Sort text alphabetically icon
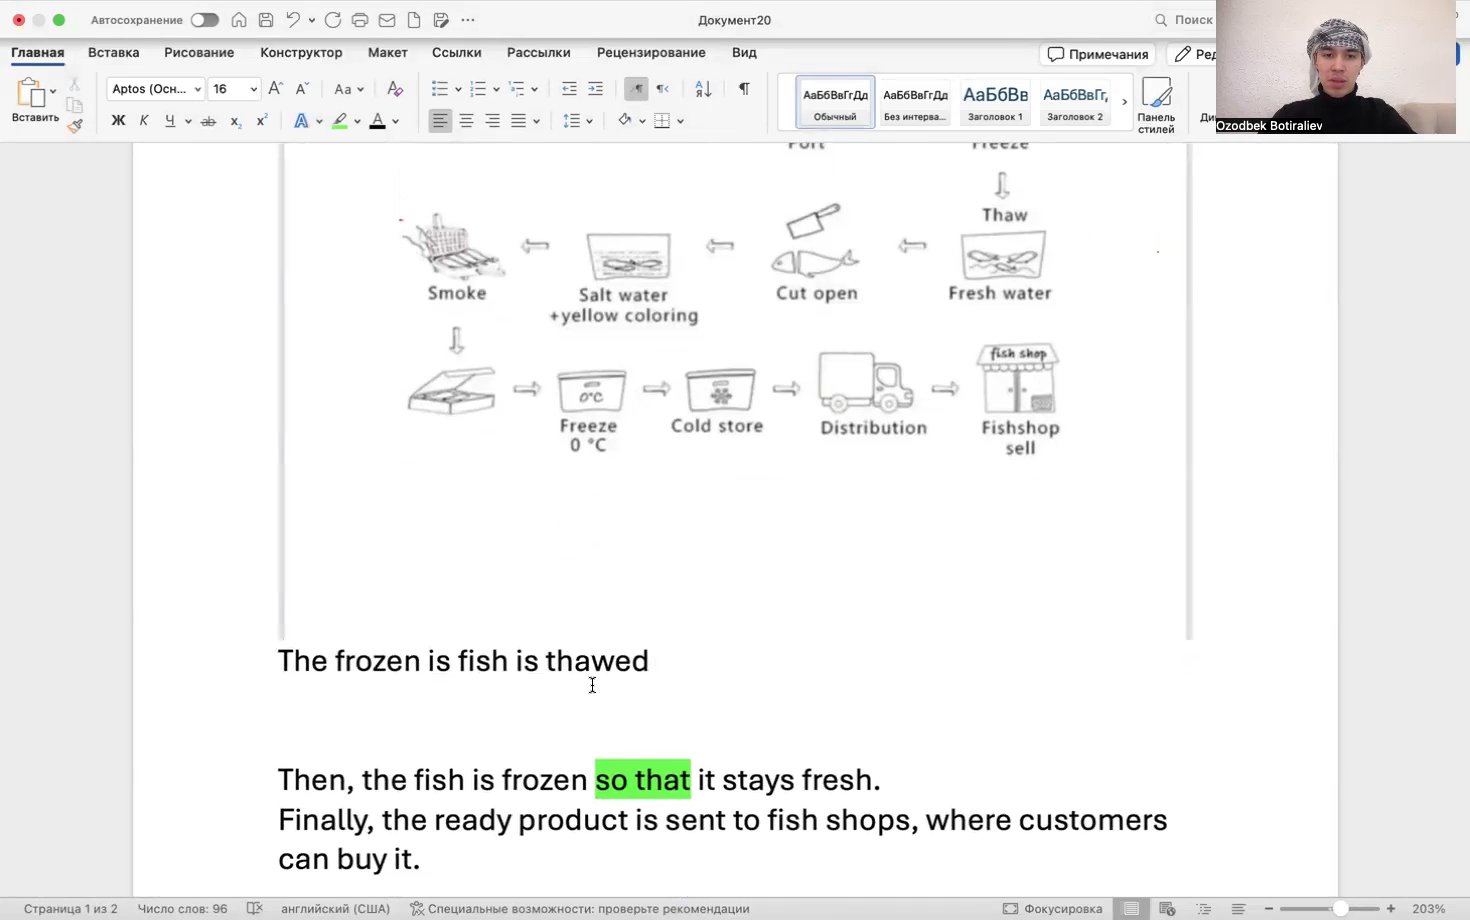 point(703,89)
